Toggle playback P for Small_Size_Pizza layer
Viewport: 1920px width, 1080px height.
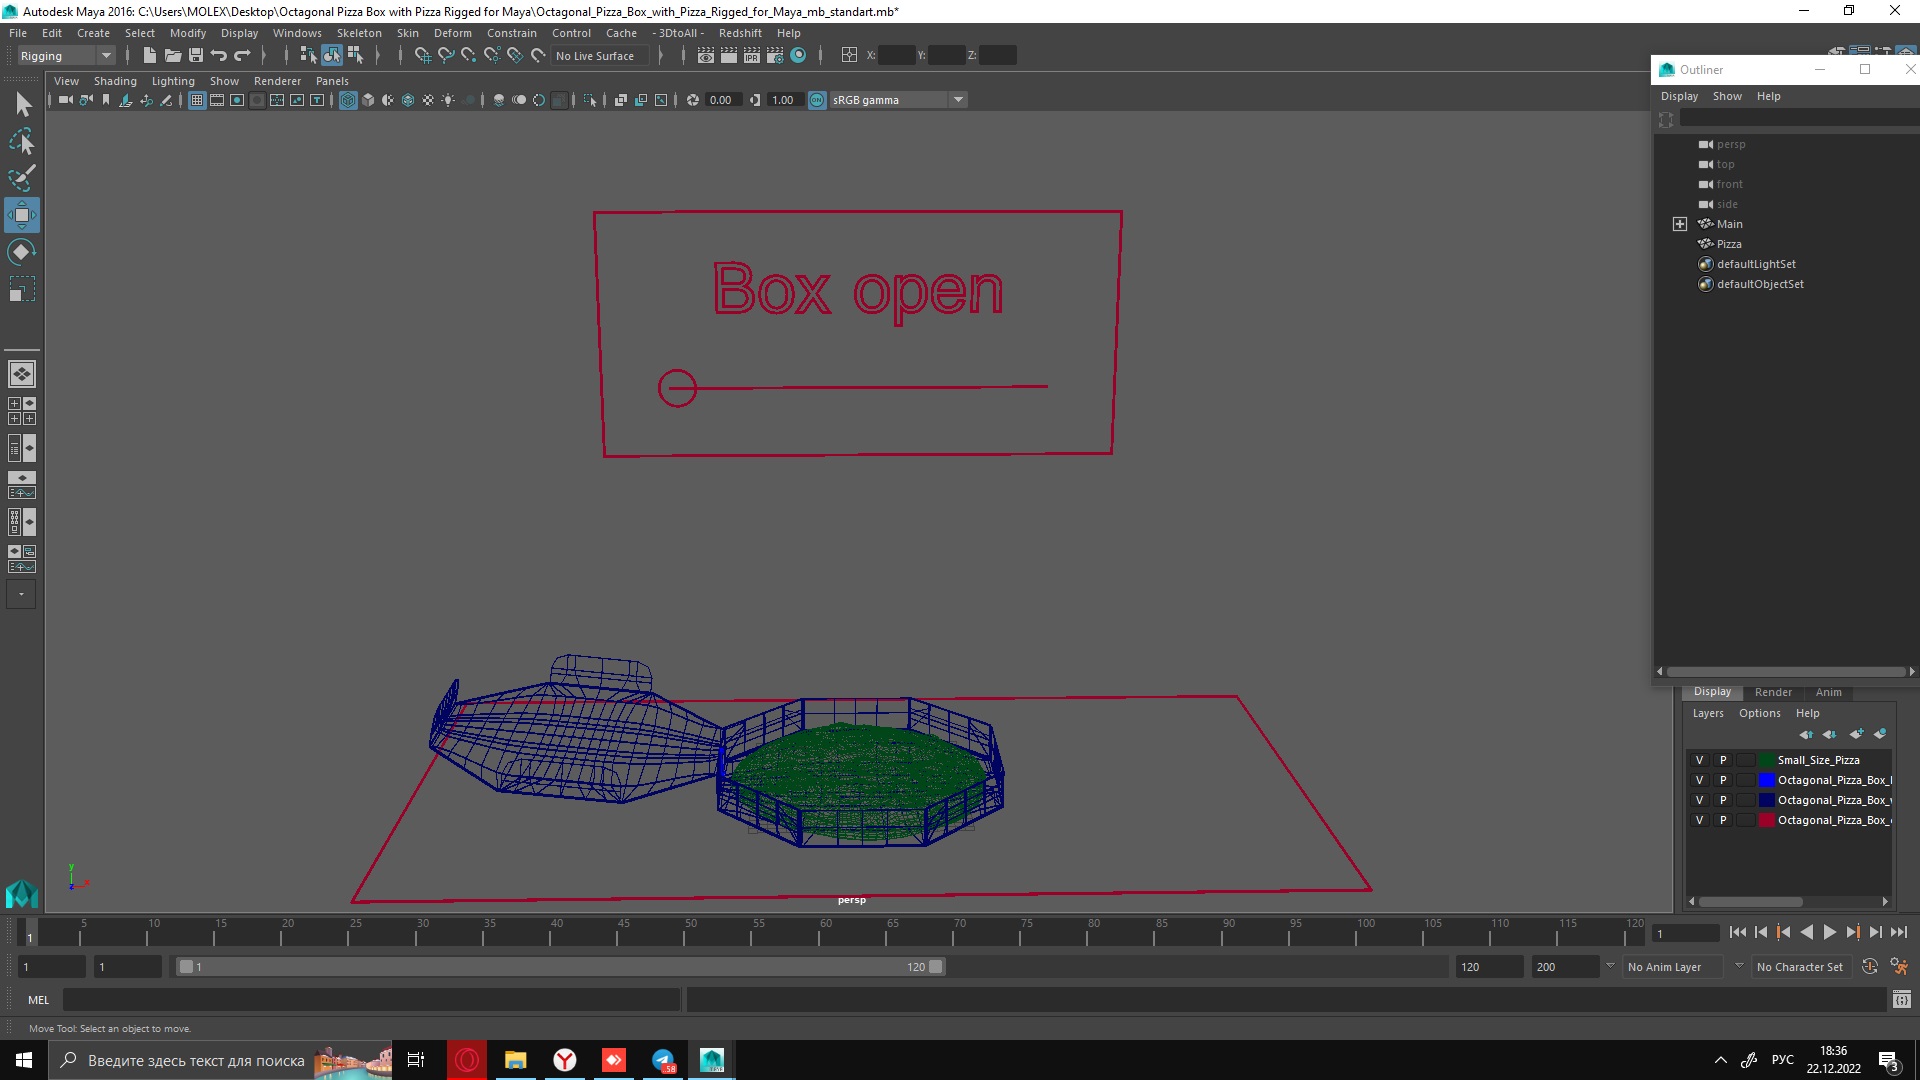pos(1722,760)
